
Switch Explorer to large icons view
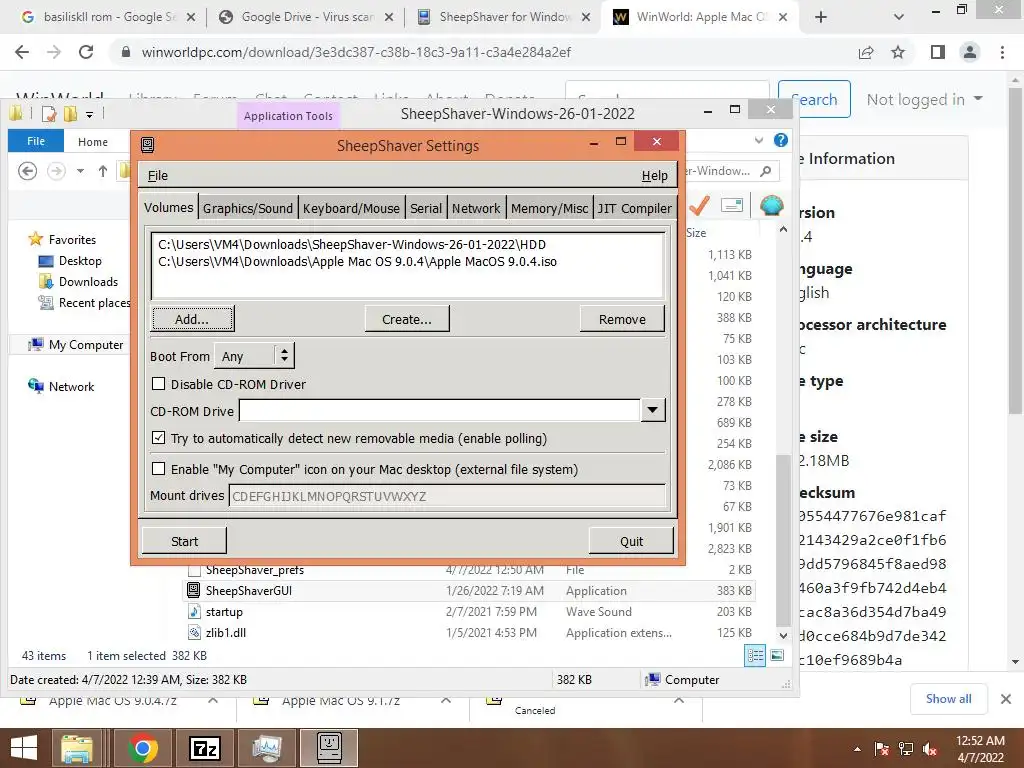pos(776,655)
